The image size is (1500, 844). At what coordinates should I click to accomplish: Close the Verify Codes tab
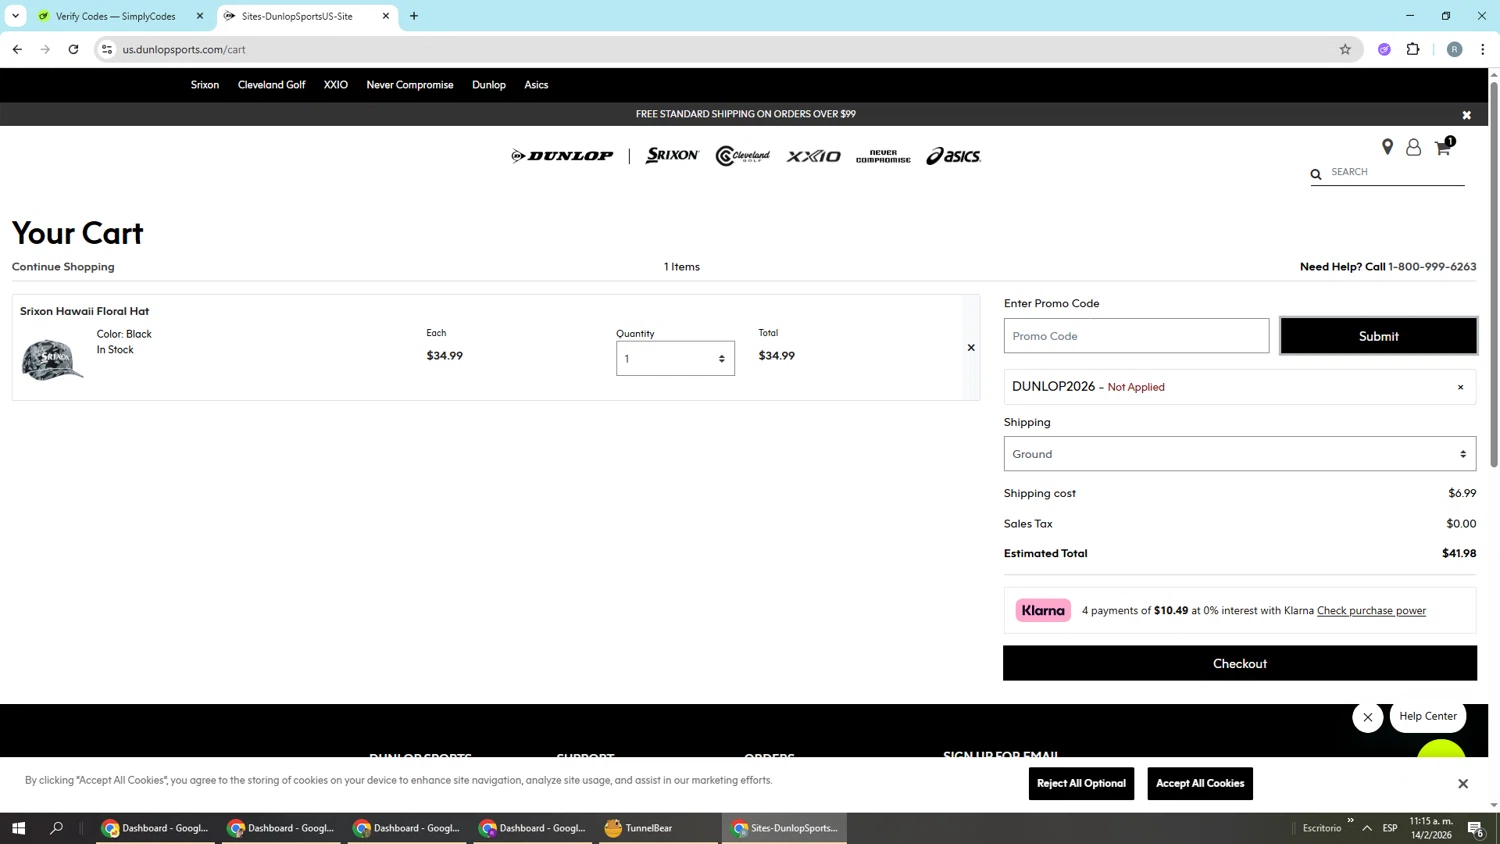tap(200, 16)
